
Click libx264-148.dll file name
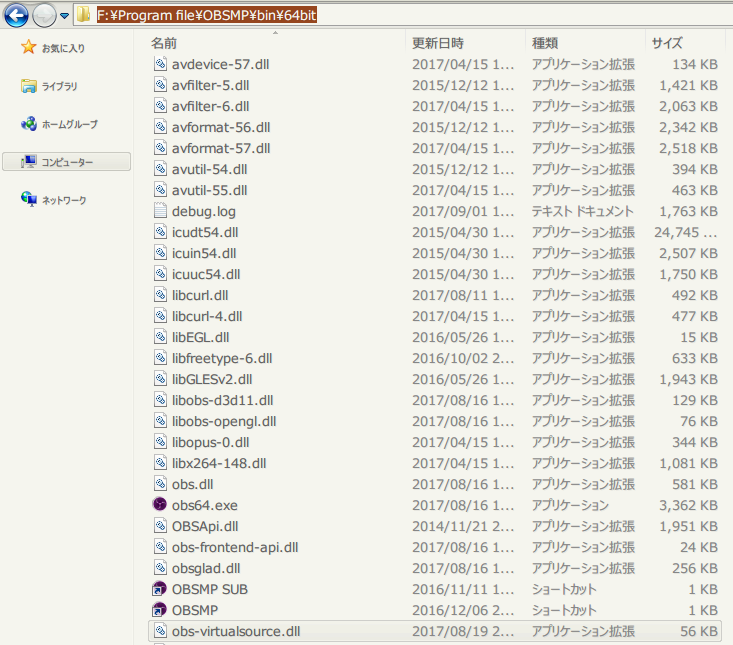click(219, 464)
